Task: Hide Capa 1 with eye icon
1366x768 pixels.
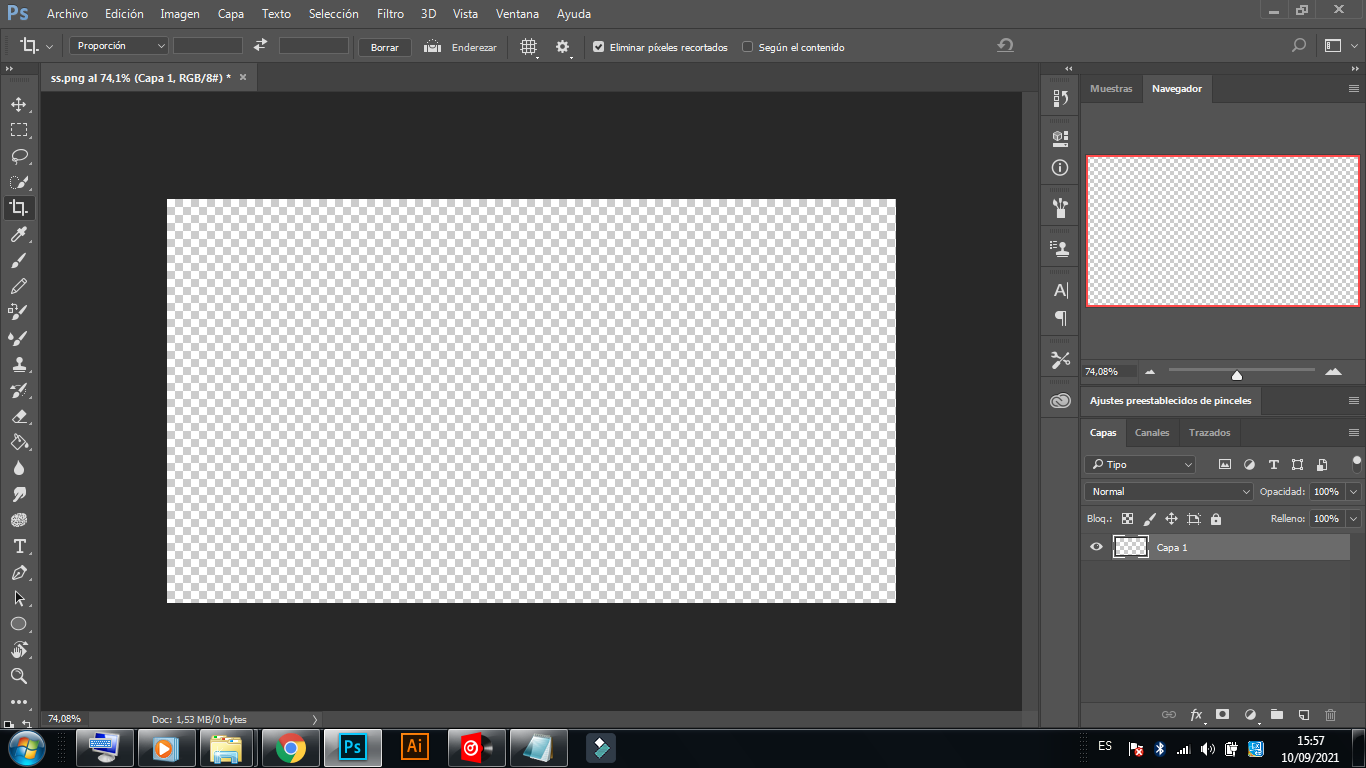Action: (1096, 547)
